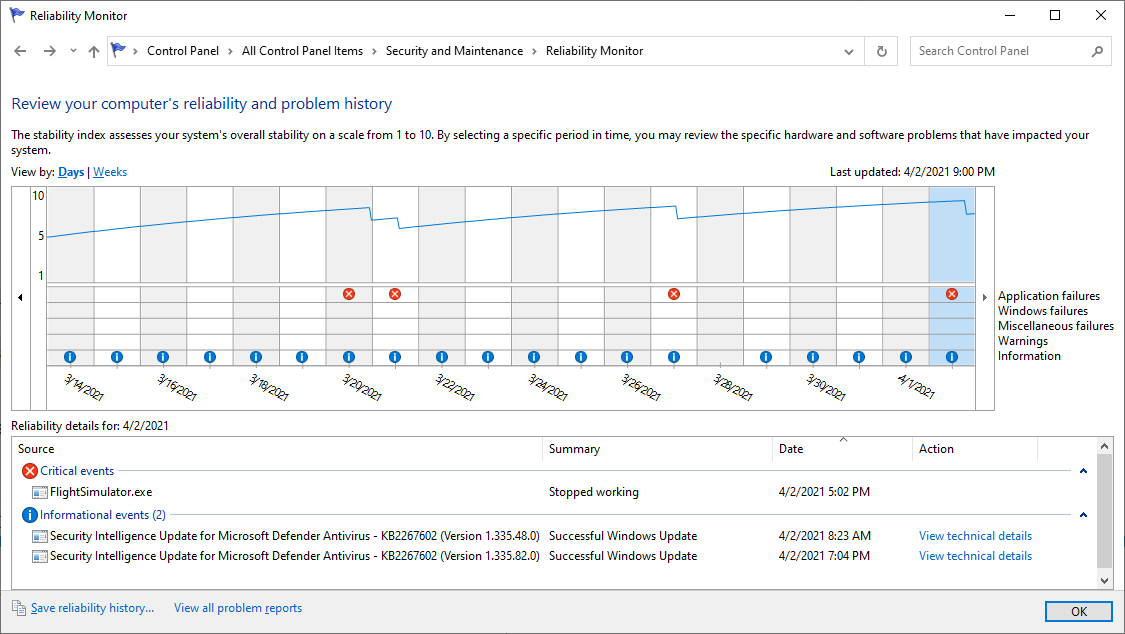
Task: Open Control Panel breadcrumb
Action: [183, 51]
